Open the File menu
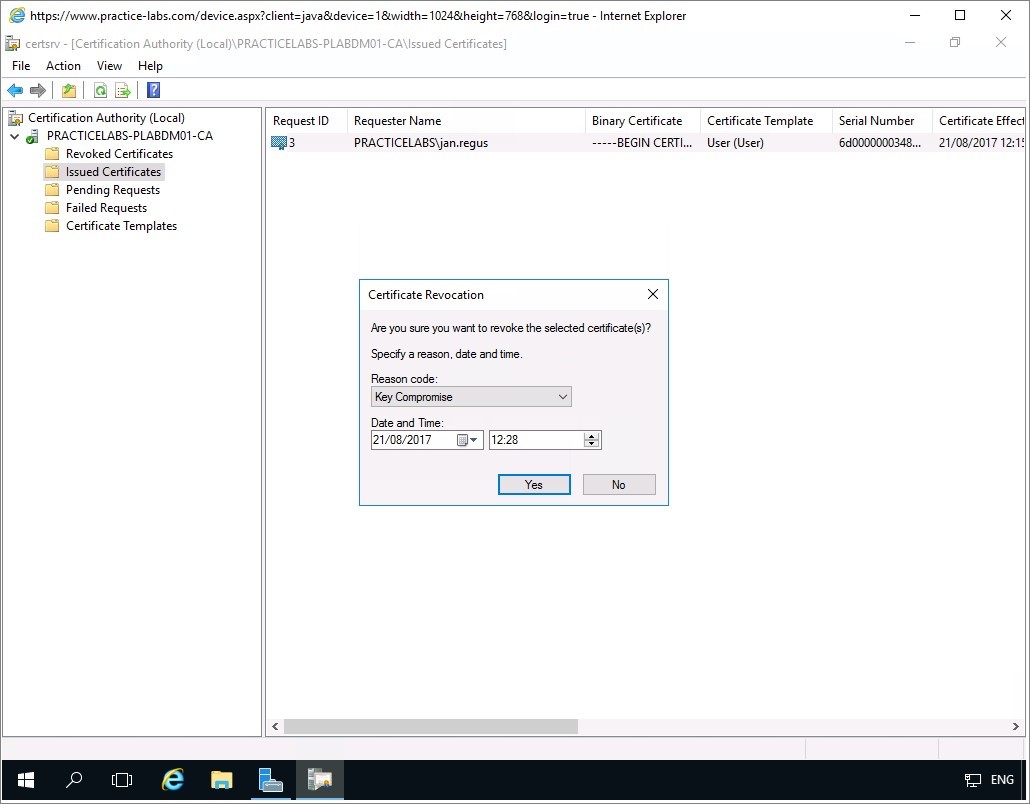The height and width of the screenshot is (804, 1030). 21,66
